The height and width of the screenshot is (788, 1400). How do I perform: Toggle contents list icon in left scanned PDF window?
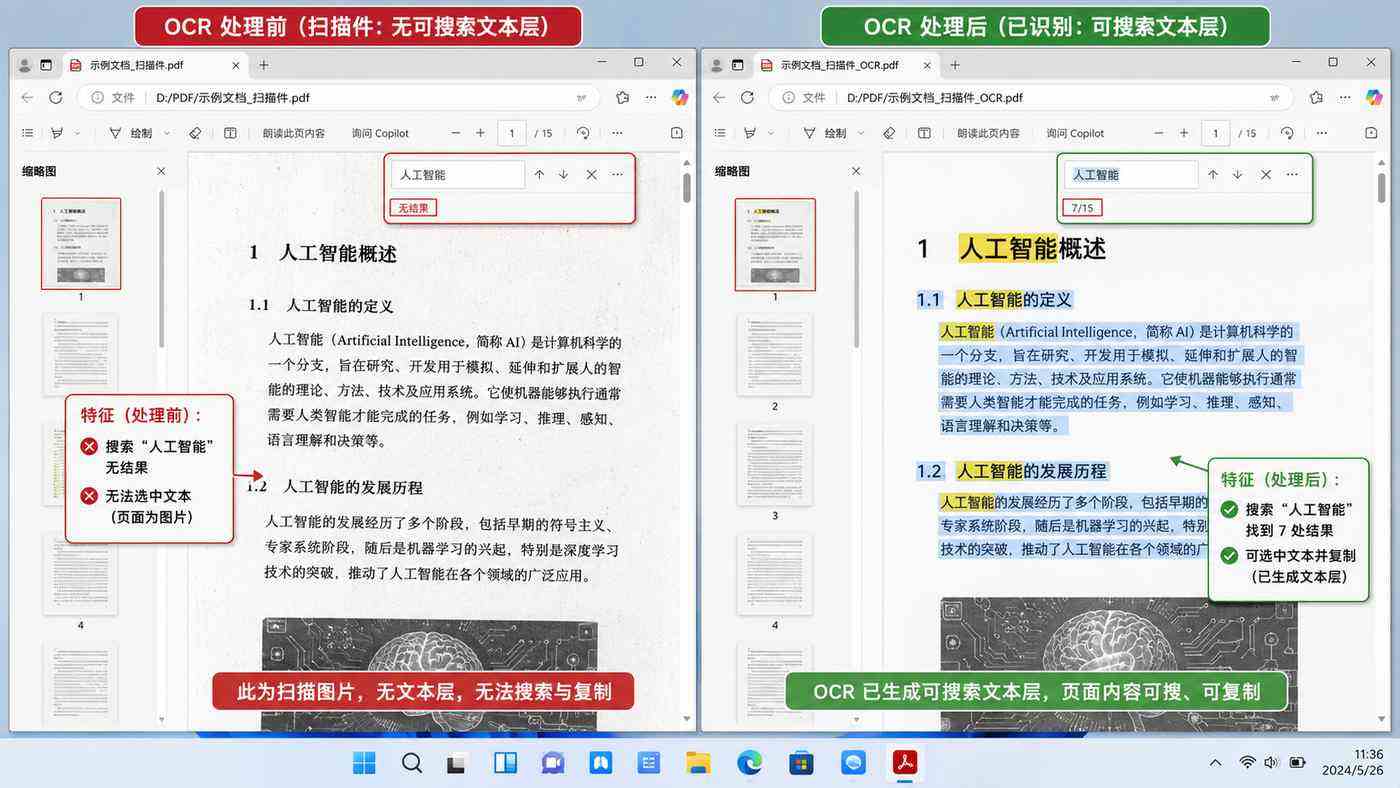[27, 133]
